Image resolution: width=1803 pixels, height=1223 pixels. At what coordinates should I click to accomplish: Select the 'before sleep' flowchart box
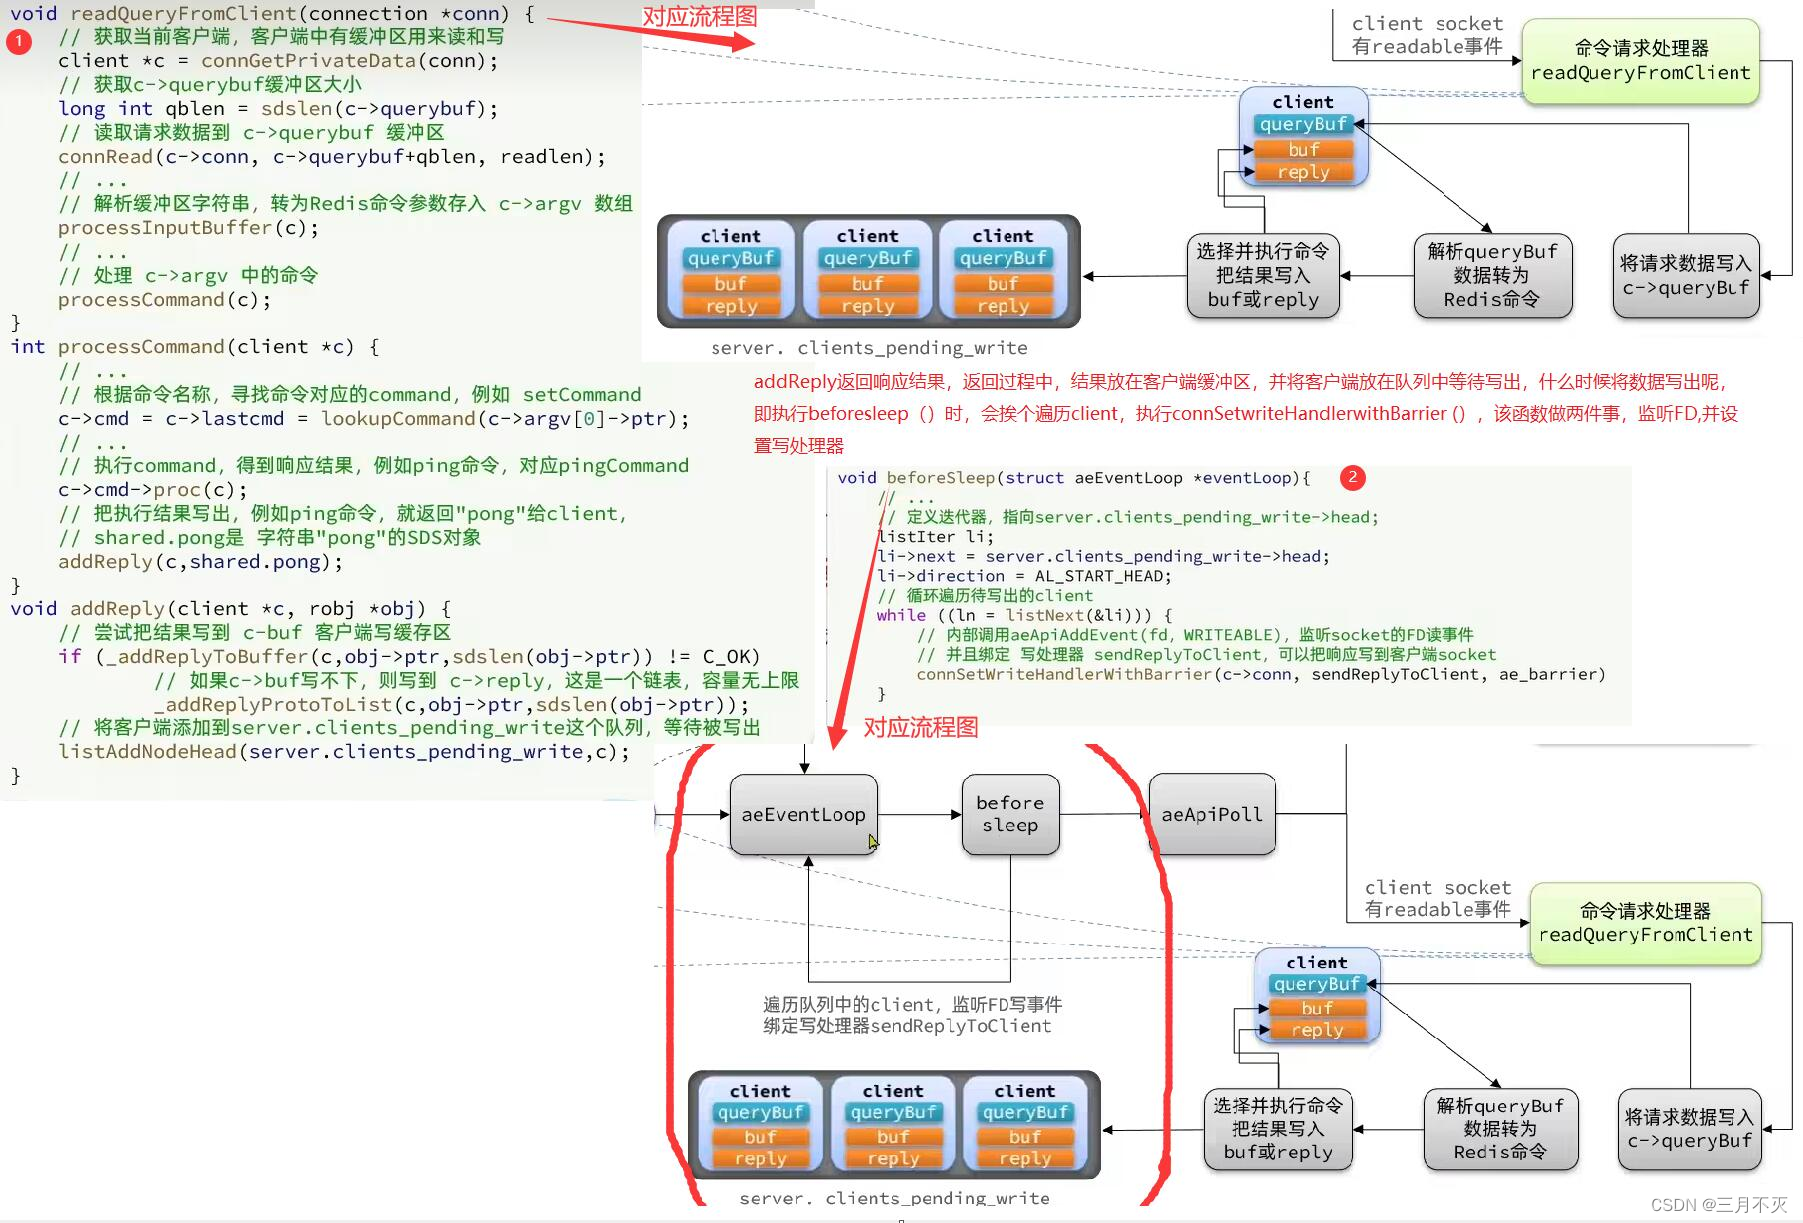click(x=1010, y=814)
